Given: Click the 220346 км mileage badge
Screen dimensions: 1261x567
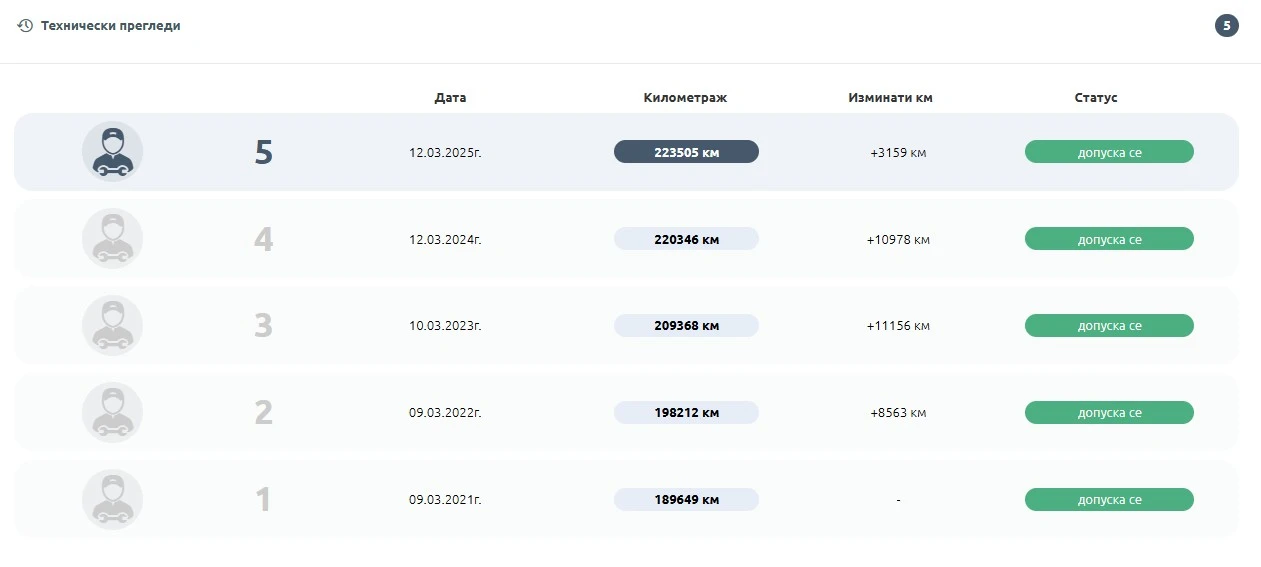Looking at the screenshot, I should [x=686, y=239].
